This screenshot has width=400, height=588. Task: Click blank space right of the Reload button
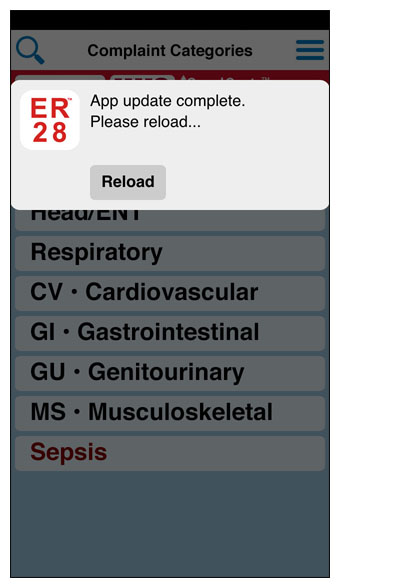(246, 183)
